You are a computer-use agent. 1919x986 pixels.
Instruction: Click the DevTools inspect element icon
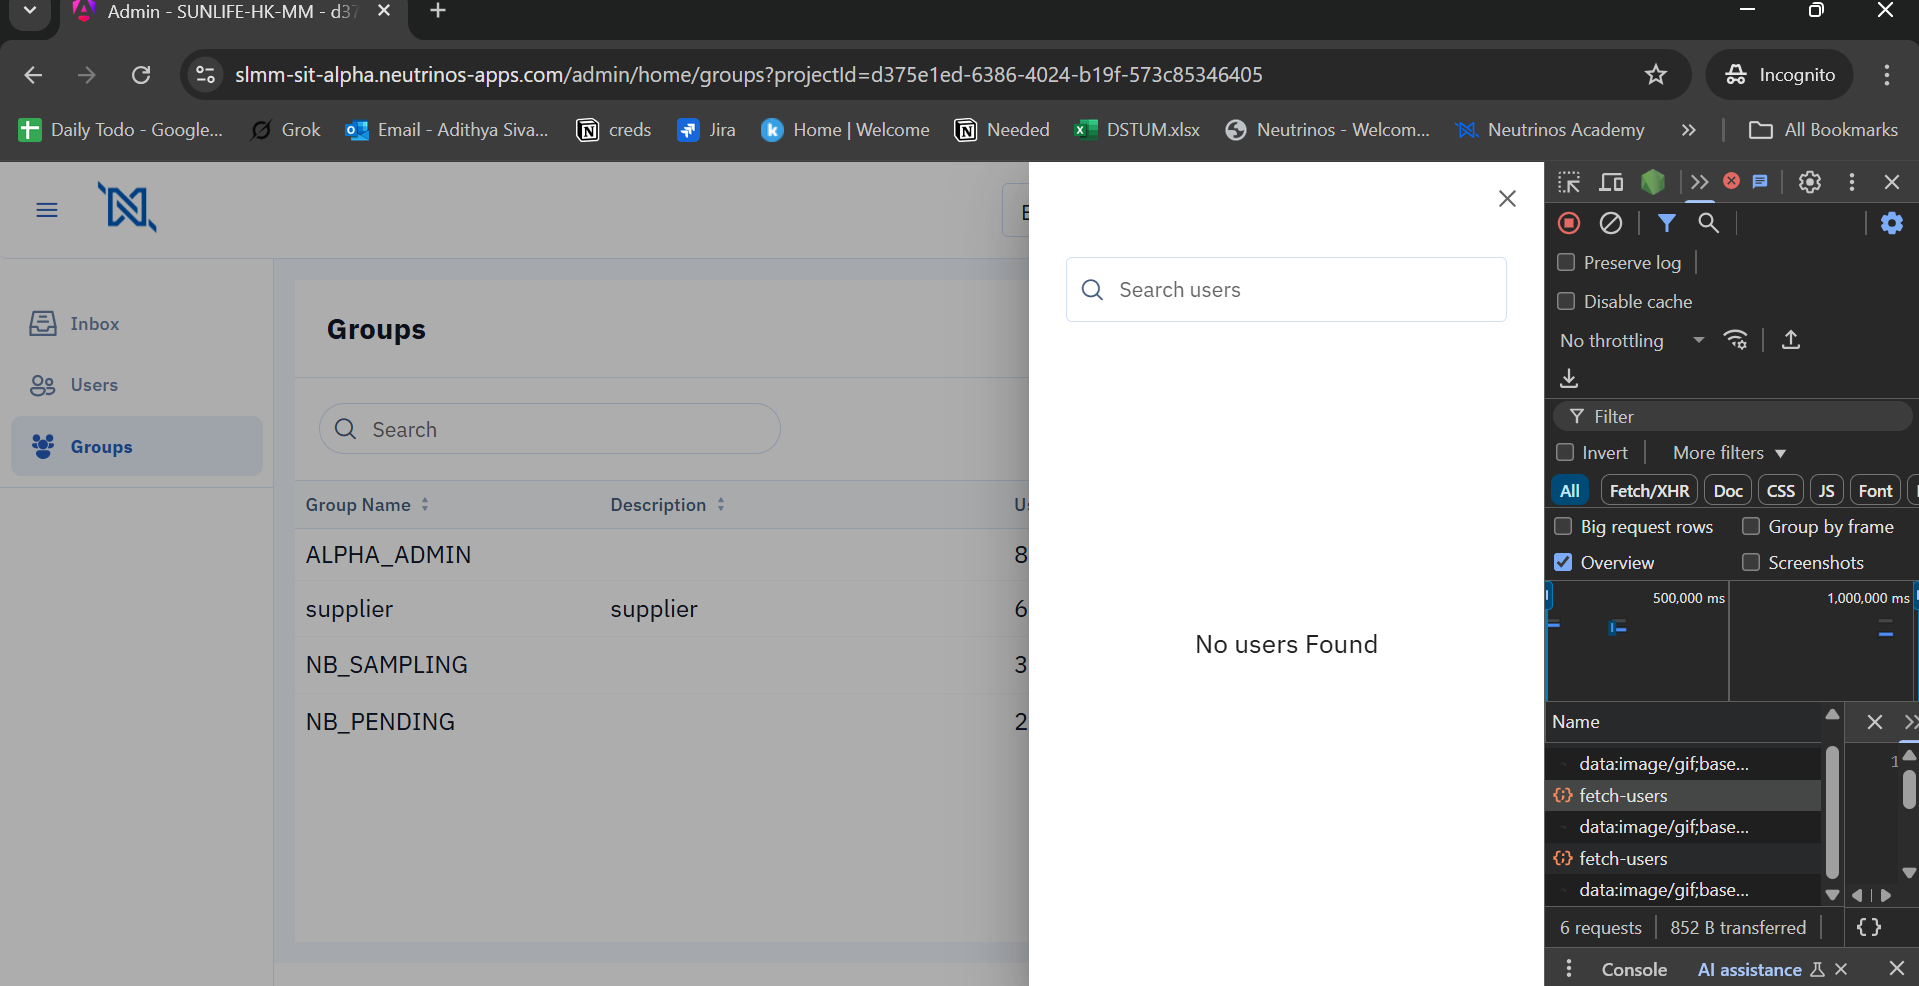tap(1569, 182)
